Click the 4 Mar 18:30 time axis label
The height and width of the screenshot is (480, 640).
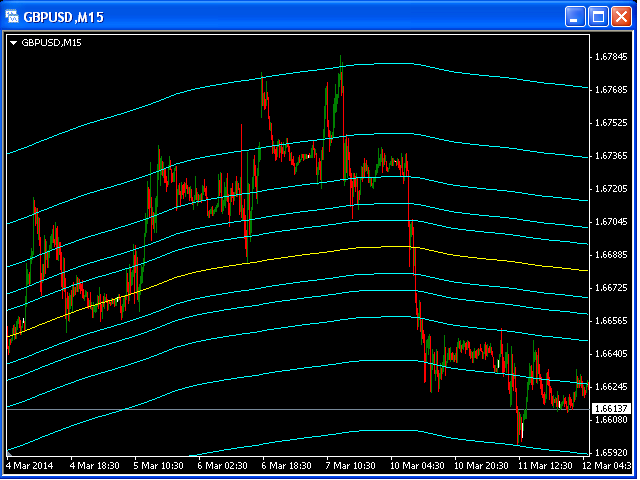[95, 466]
